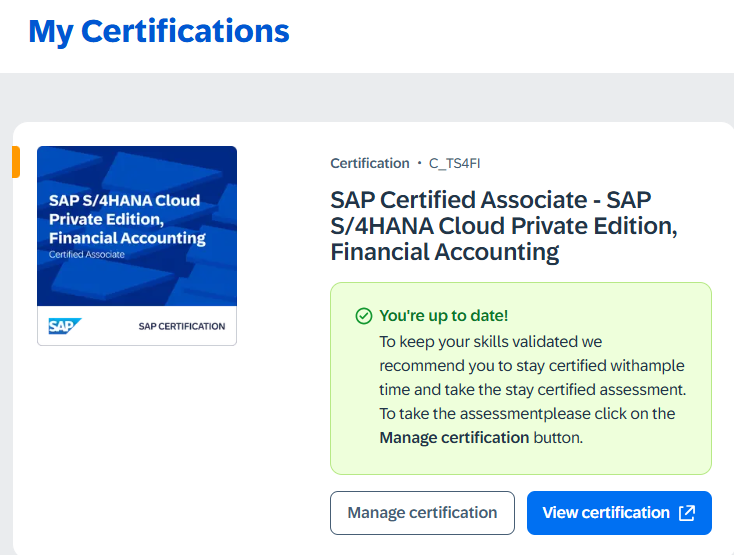The image size is (734, 555).
Task: Click the external link icon on View certification
Action: 687,513
